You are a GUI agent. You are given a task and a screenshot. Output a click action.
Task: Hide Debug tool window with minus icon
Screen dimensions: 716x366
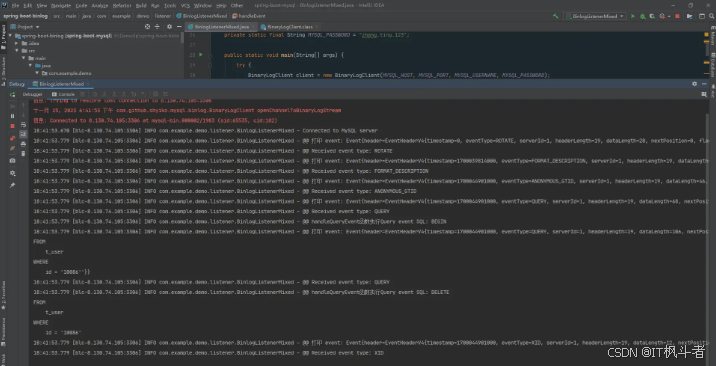[704, 84]
